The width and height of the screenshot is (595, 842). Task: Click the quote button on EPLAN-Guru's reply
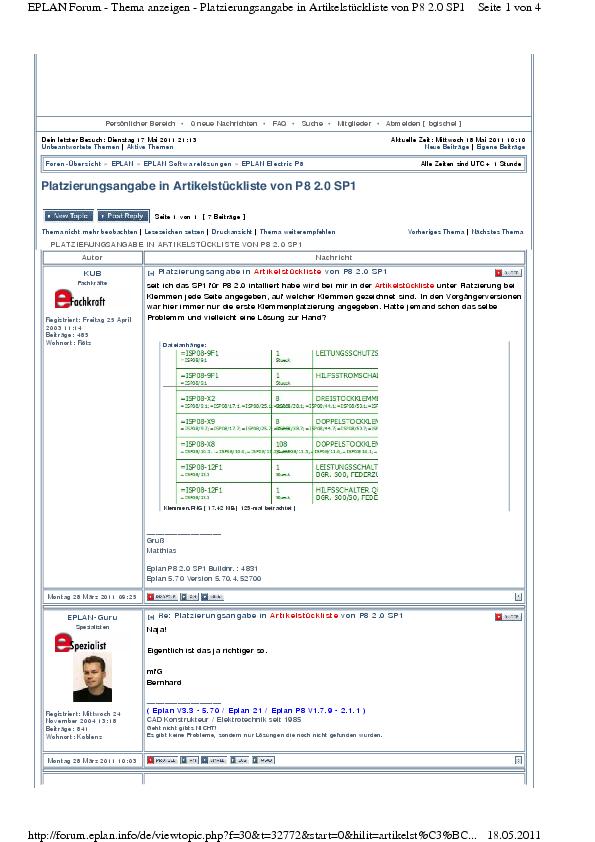point(508,617)
